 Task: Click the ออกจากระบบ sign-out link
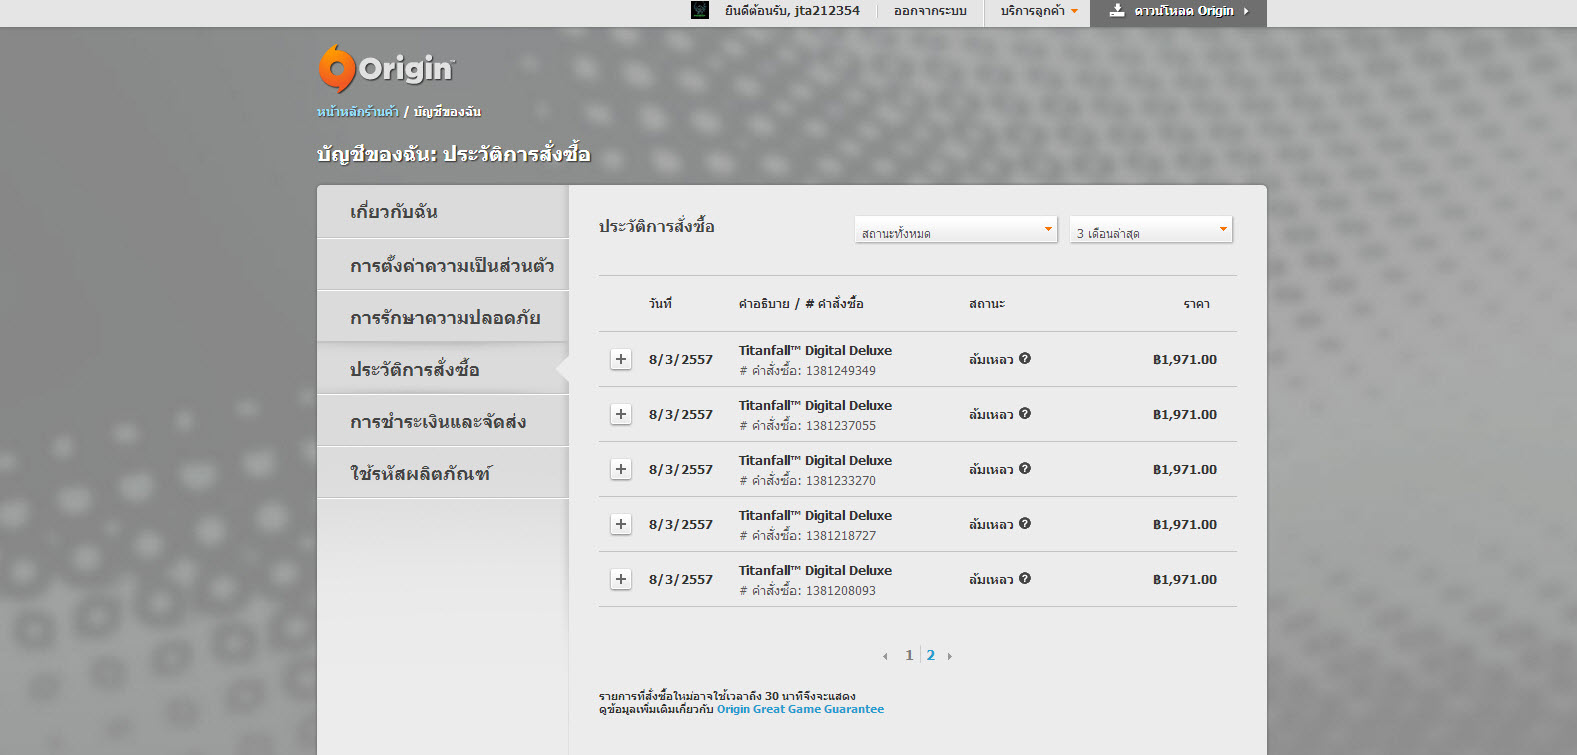(930, 11)
